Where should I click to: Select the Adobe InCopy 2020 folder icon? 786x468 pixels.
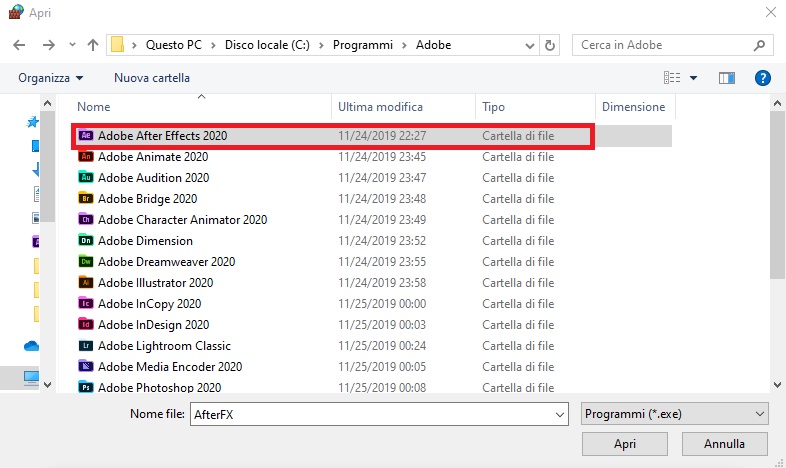point(86,304)
